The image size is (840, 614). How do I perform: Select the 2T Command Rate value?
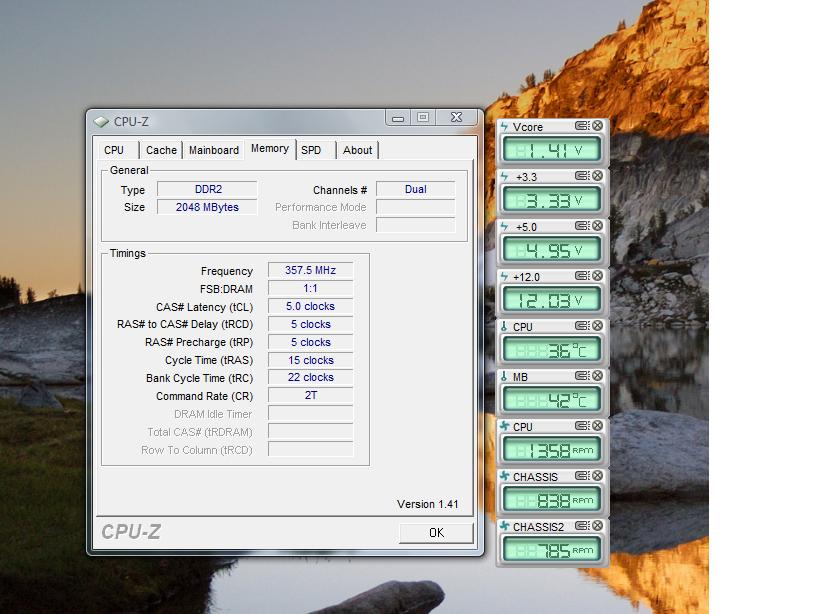tap(311, 395)
